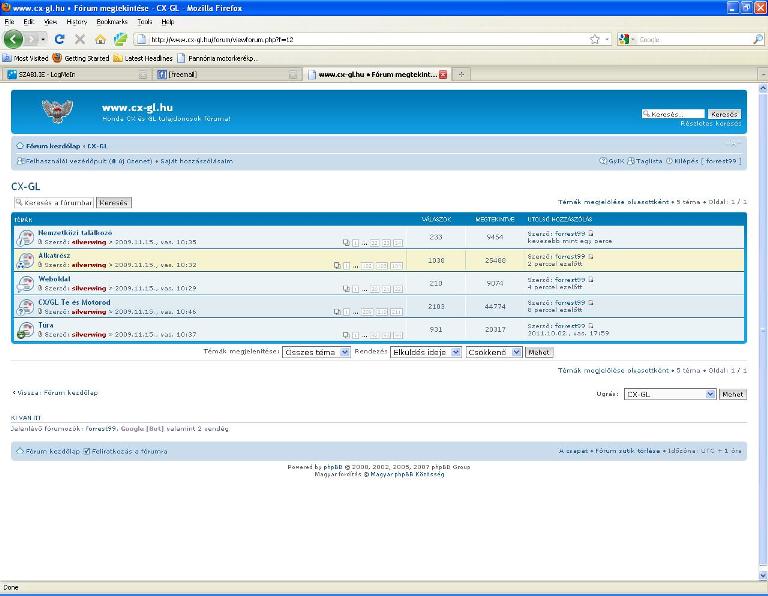The width and height of the screenshot is (768, 596).
Task: Go to browser Home with house icon
Action: click(100, 39)
